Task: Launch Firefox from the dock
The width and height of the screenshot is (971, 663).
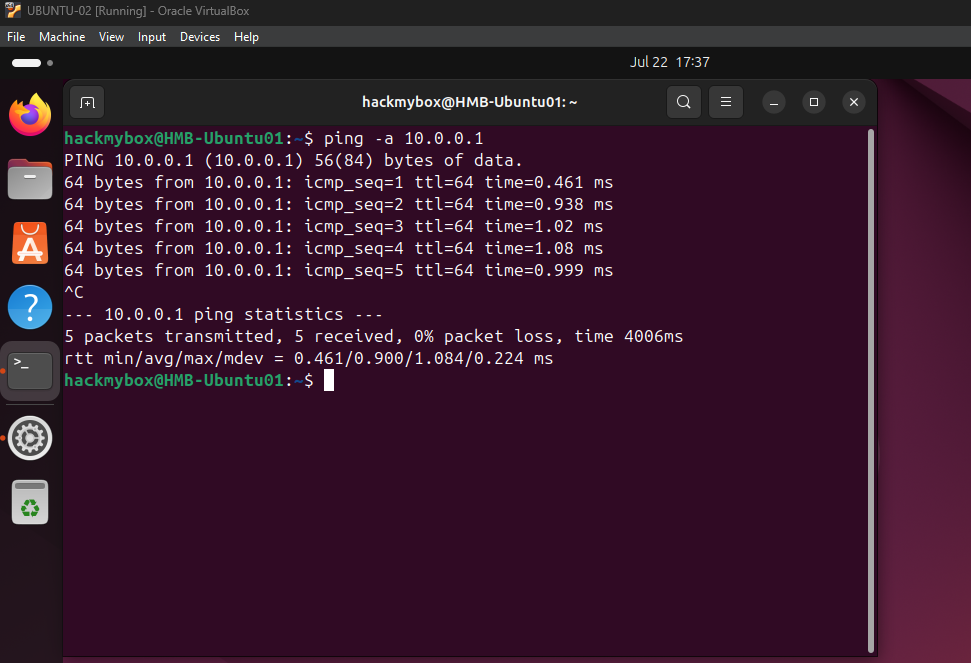Action: click(x=30, y=116)
